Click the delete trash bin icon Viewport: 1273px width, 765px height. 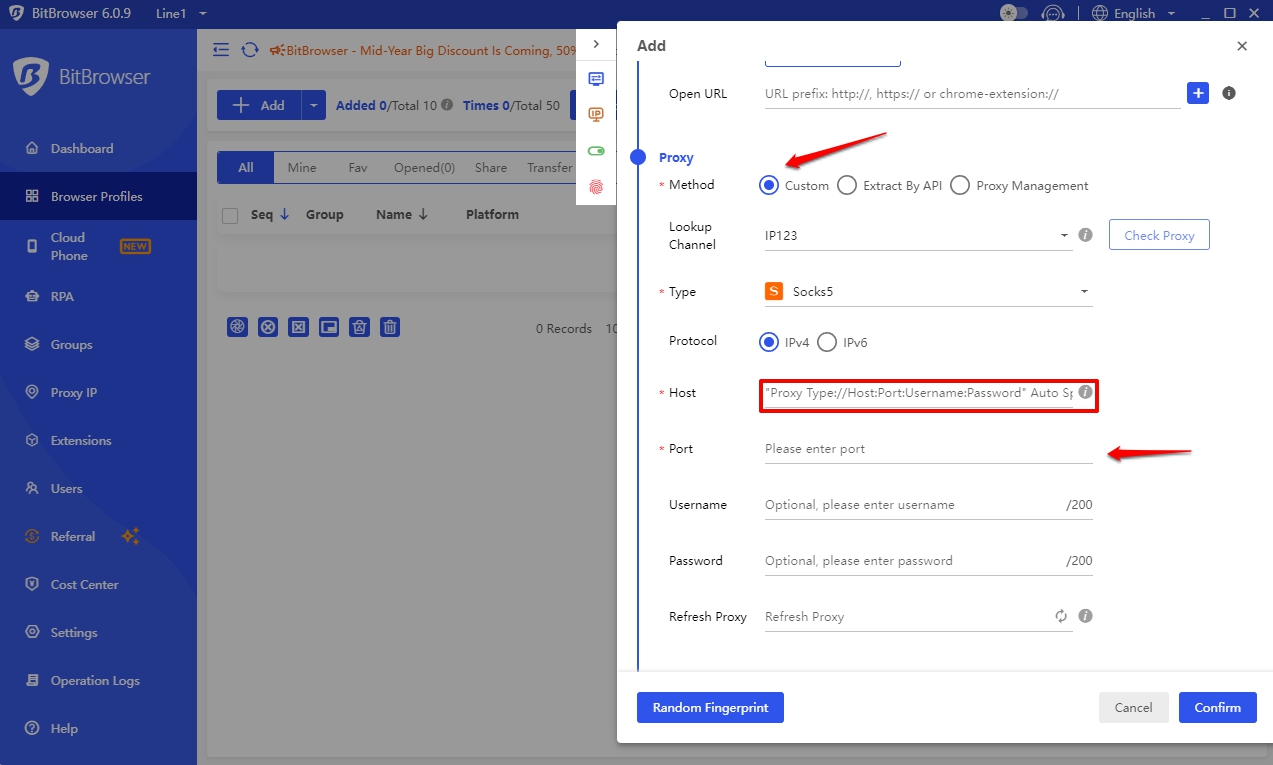point(391,327)
